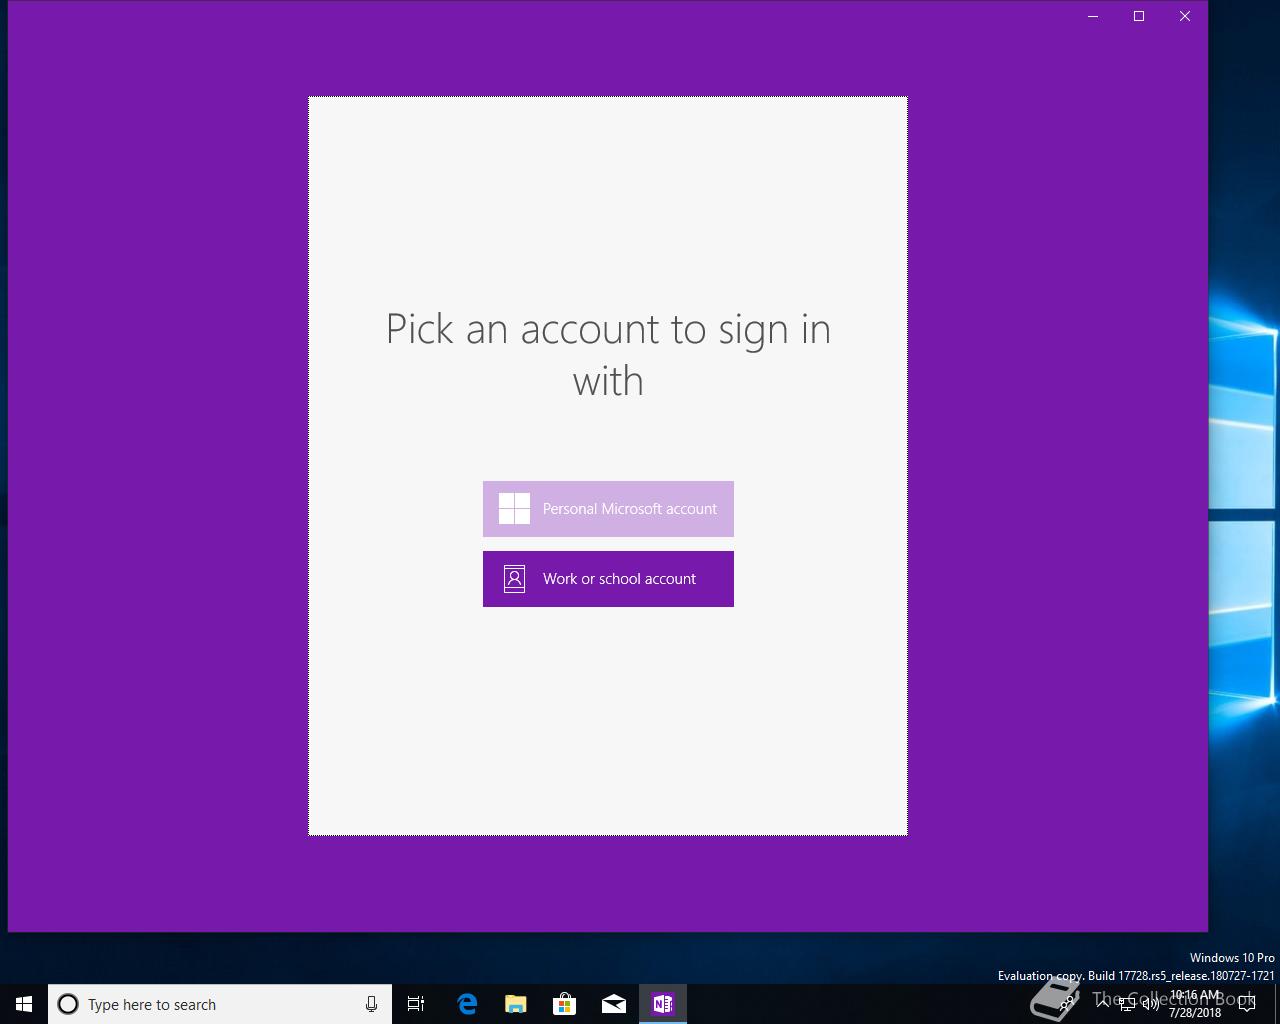Activate the Cortana microphone icon
The image size is (1280, 1024).
(x=371, y=1004)
